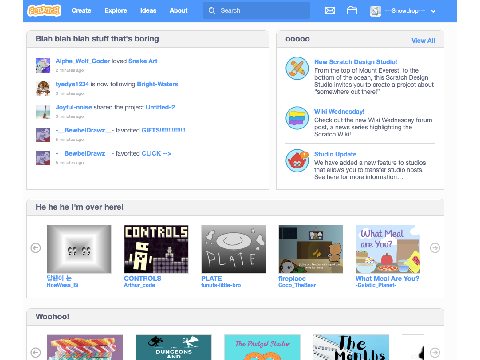Open the Alpha_Wolf_Coder profile link
The height and width of the screenshot is (360, 480).
click(83, 61)
